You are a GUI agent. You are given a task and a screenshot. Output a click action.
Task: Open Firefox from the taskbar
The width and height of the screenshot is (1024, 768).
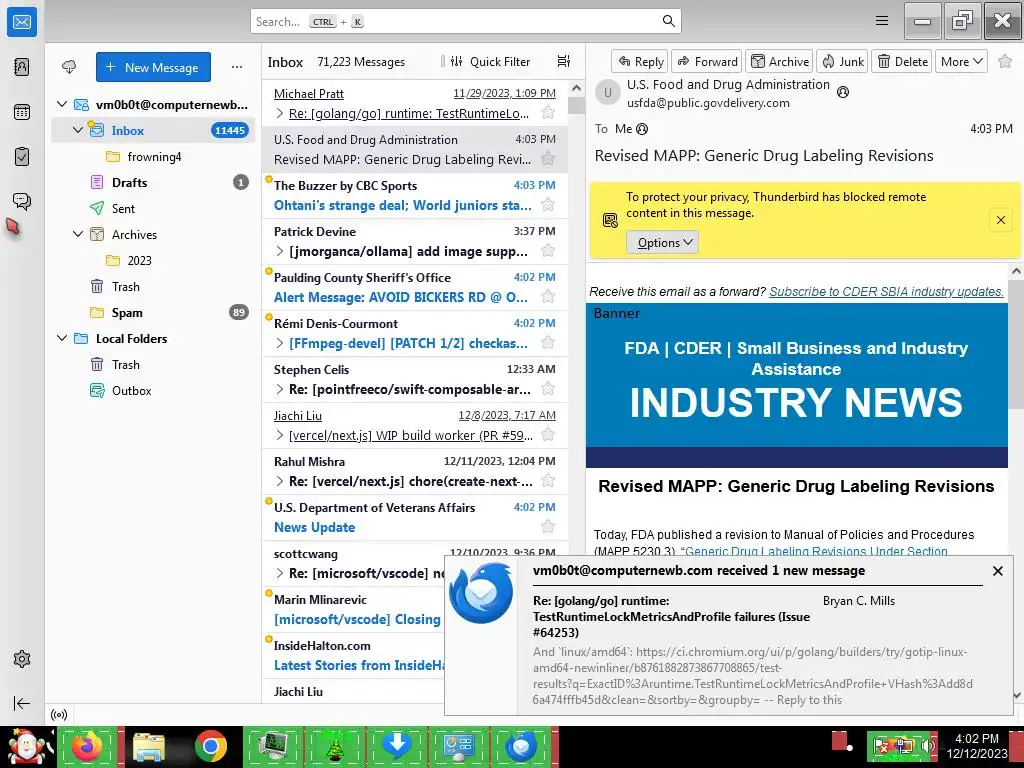[x=87, y=746]
